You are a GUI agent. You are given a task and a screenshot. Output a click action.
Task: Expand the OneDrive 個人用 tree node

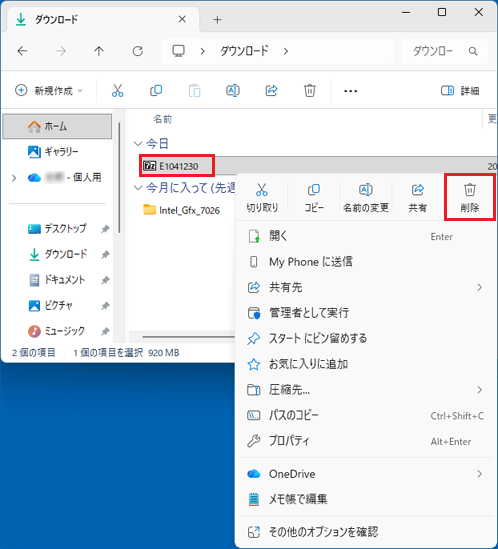tap(14, 178)
